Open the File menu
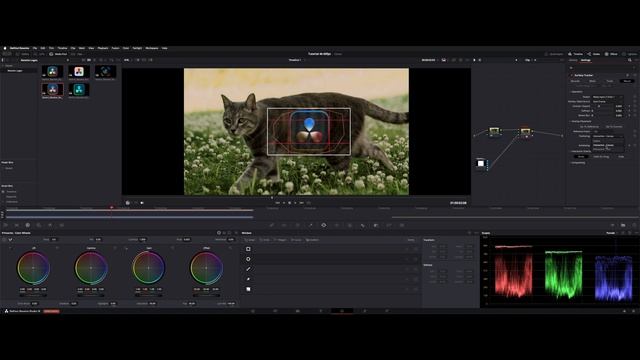640x360 pixels. (x=35, y=48)
